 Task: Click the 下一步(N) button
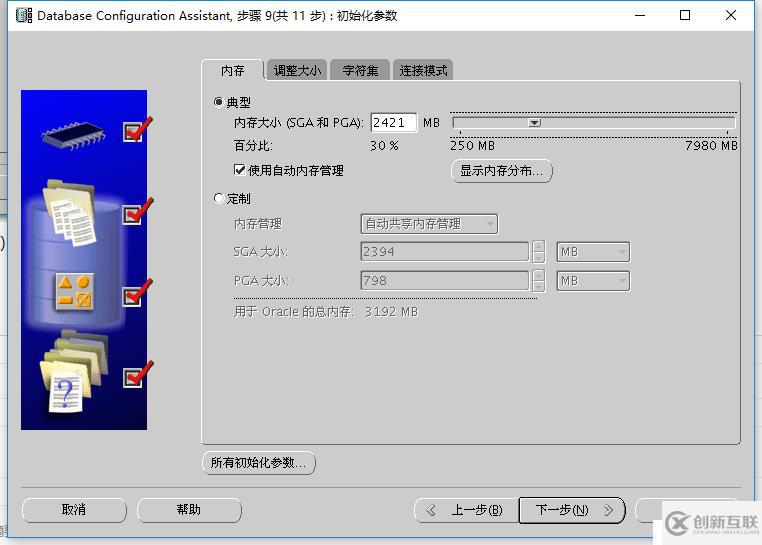pyautogui.click(x=572, y=510)
